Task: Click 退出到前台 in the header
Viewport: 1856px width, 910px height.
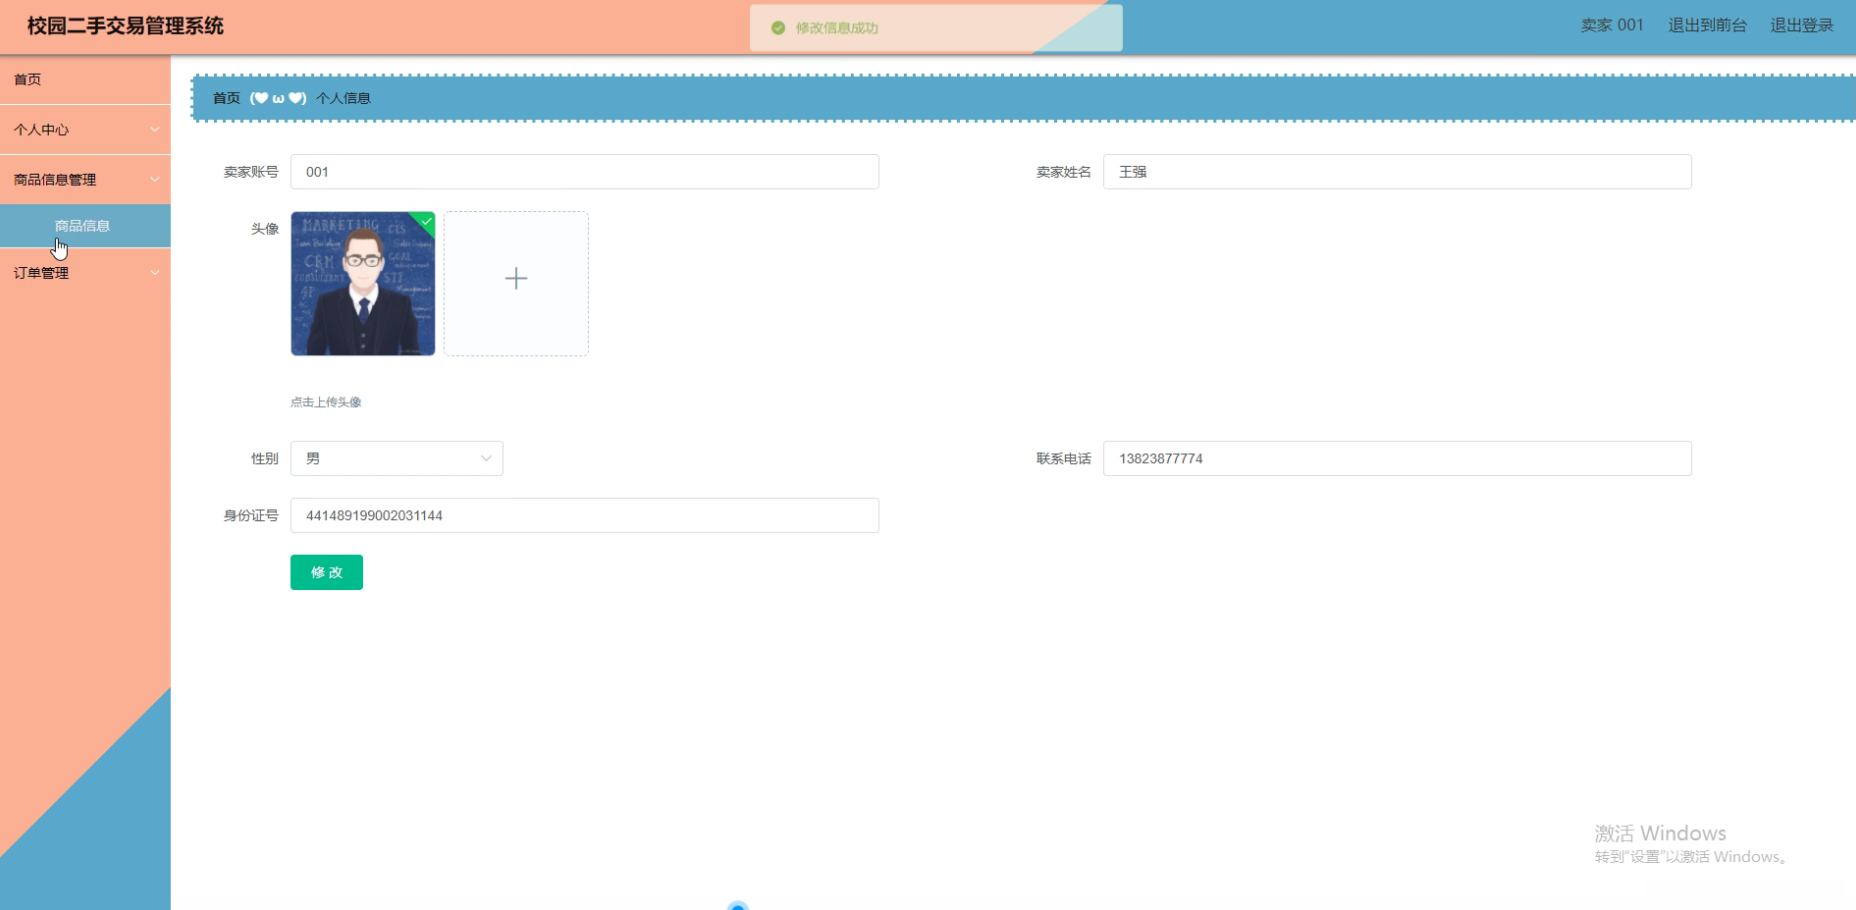Action: (x=1707, y=26)
